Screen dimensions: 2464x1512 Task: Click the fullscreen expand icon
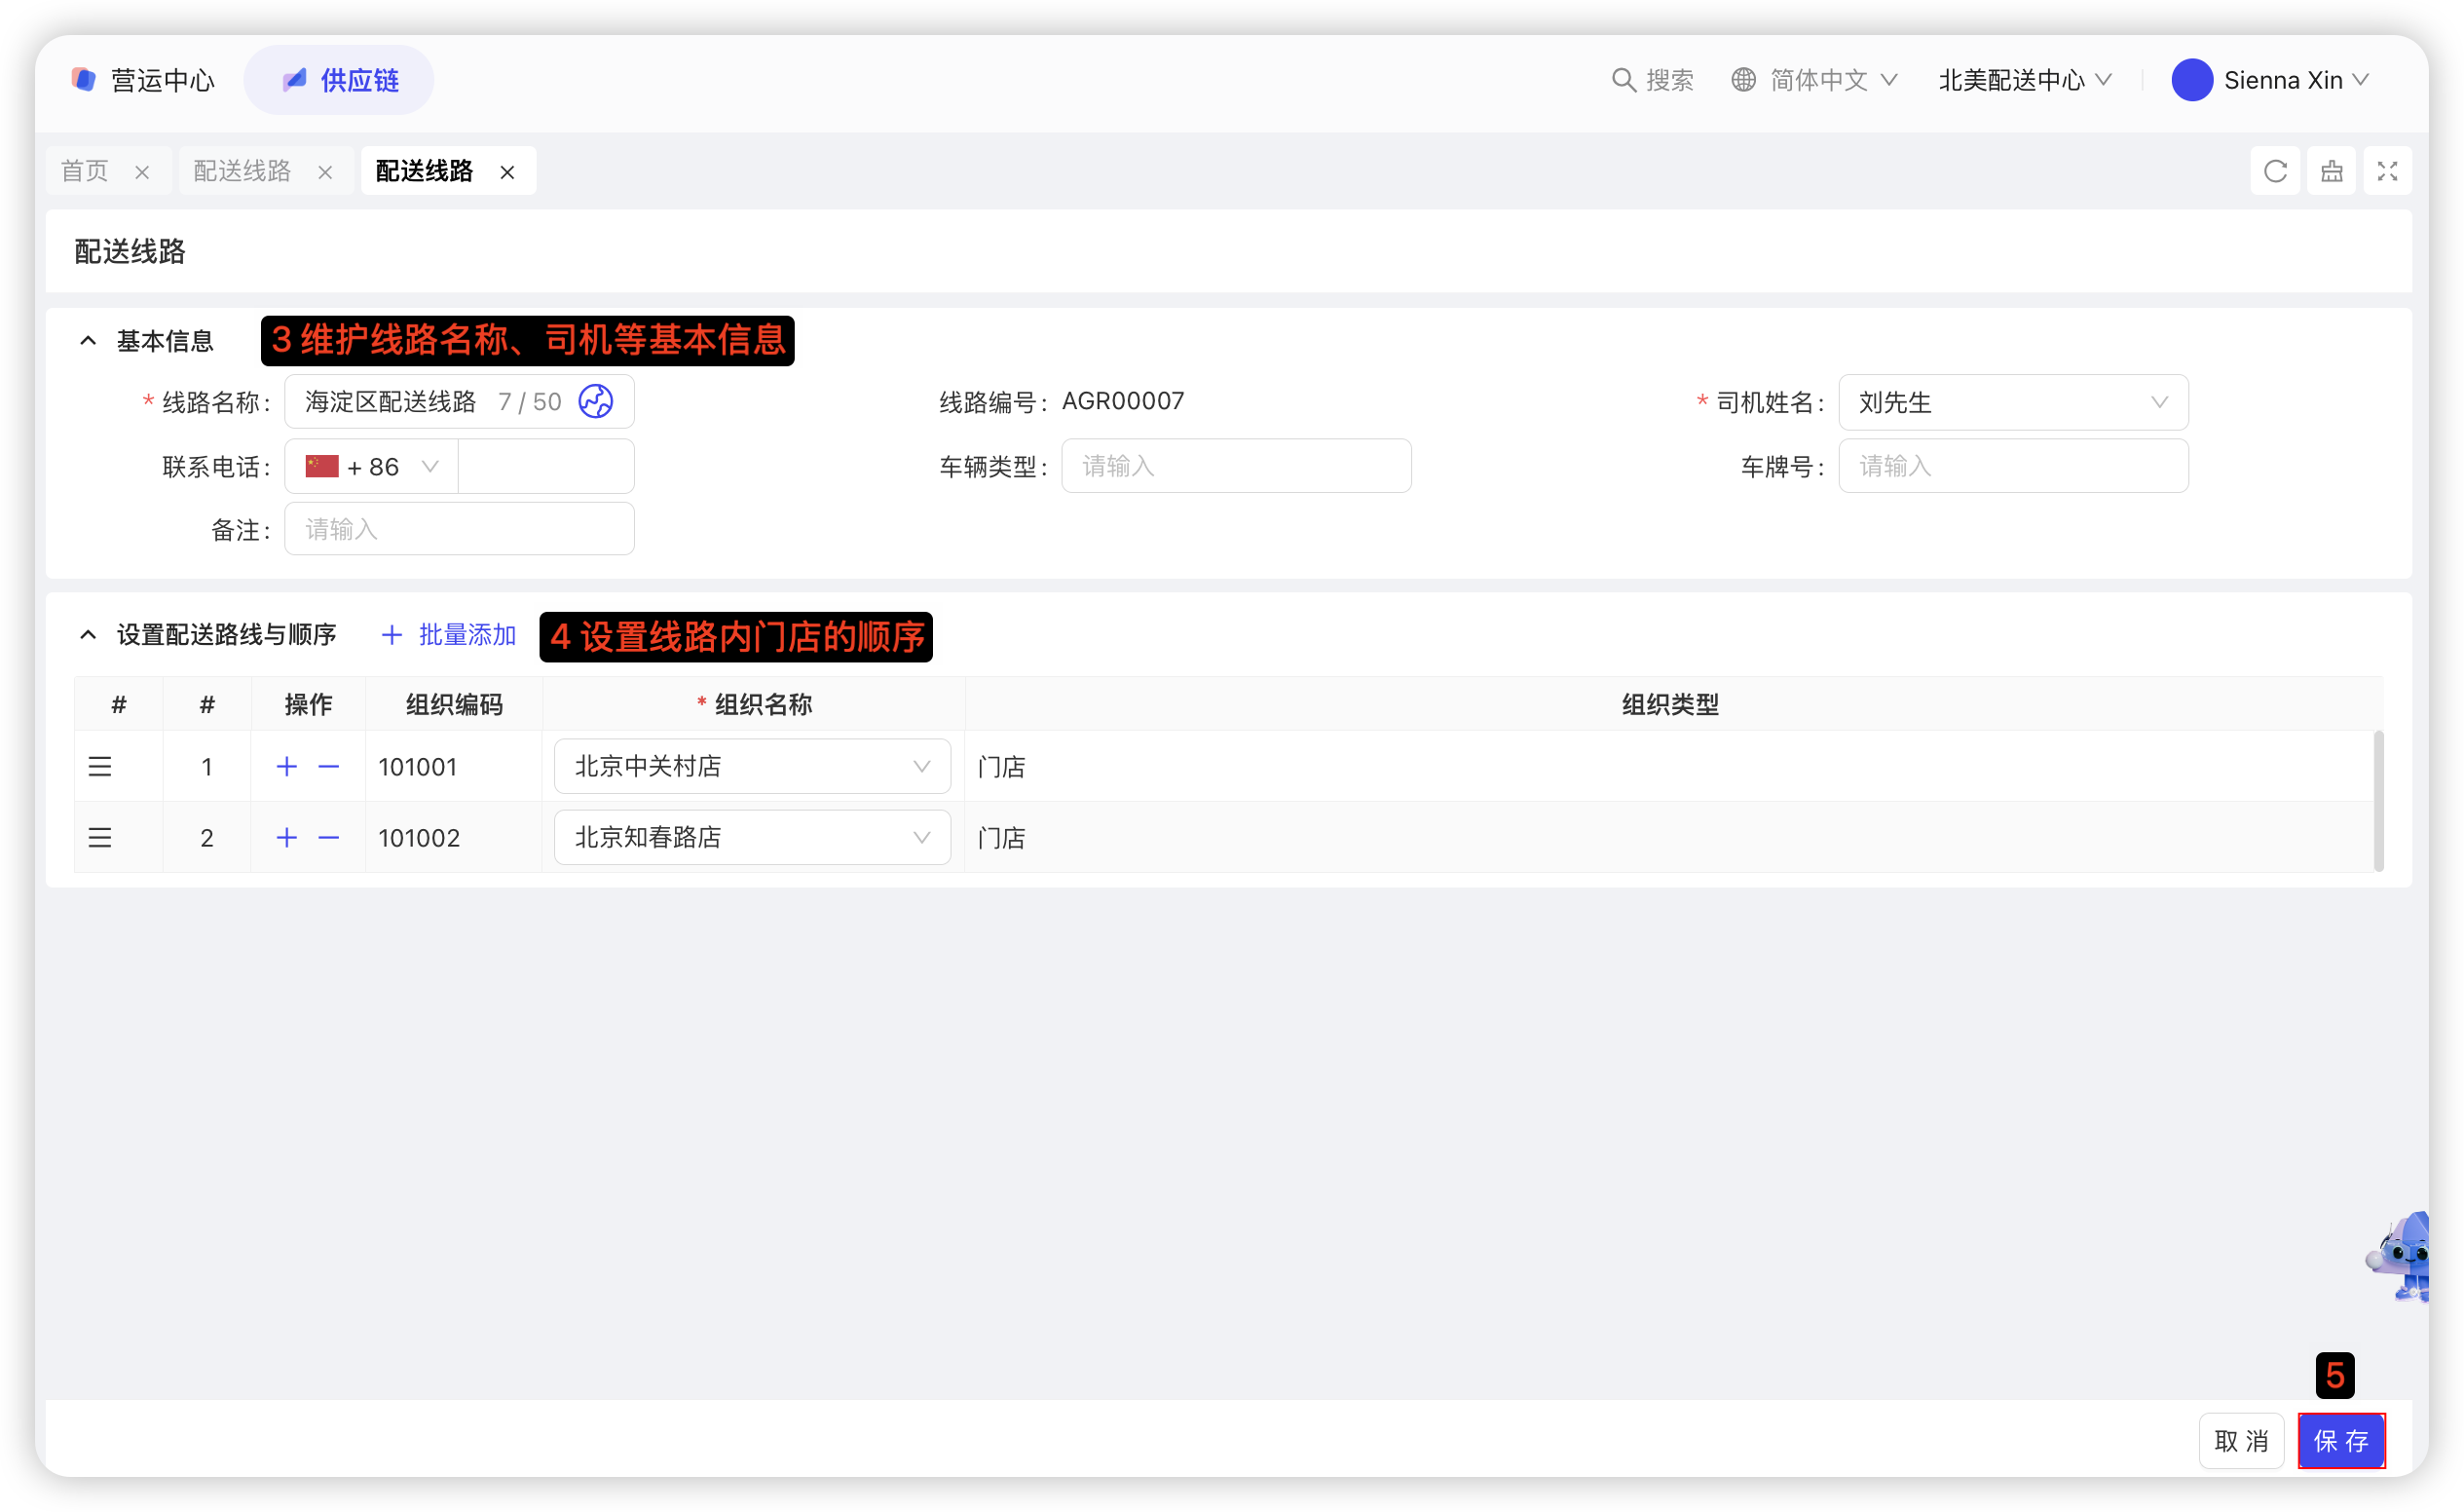coord(2387,171)
